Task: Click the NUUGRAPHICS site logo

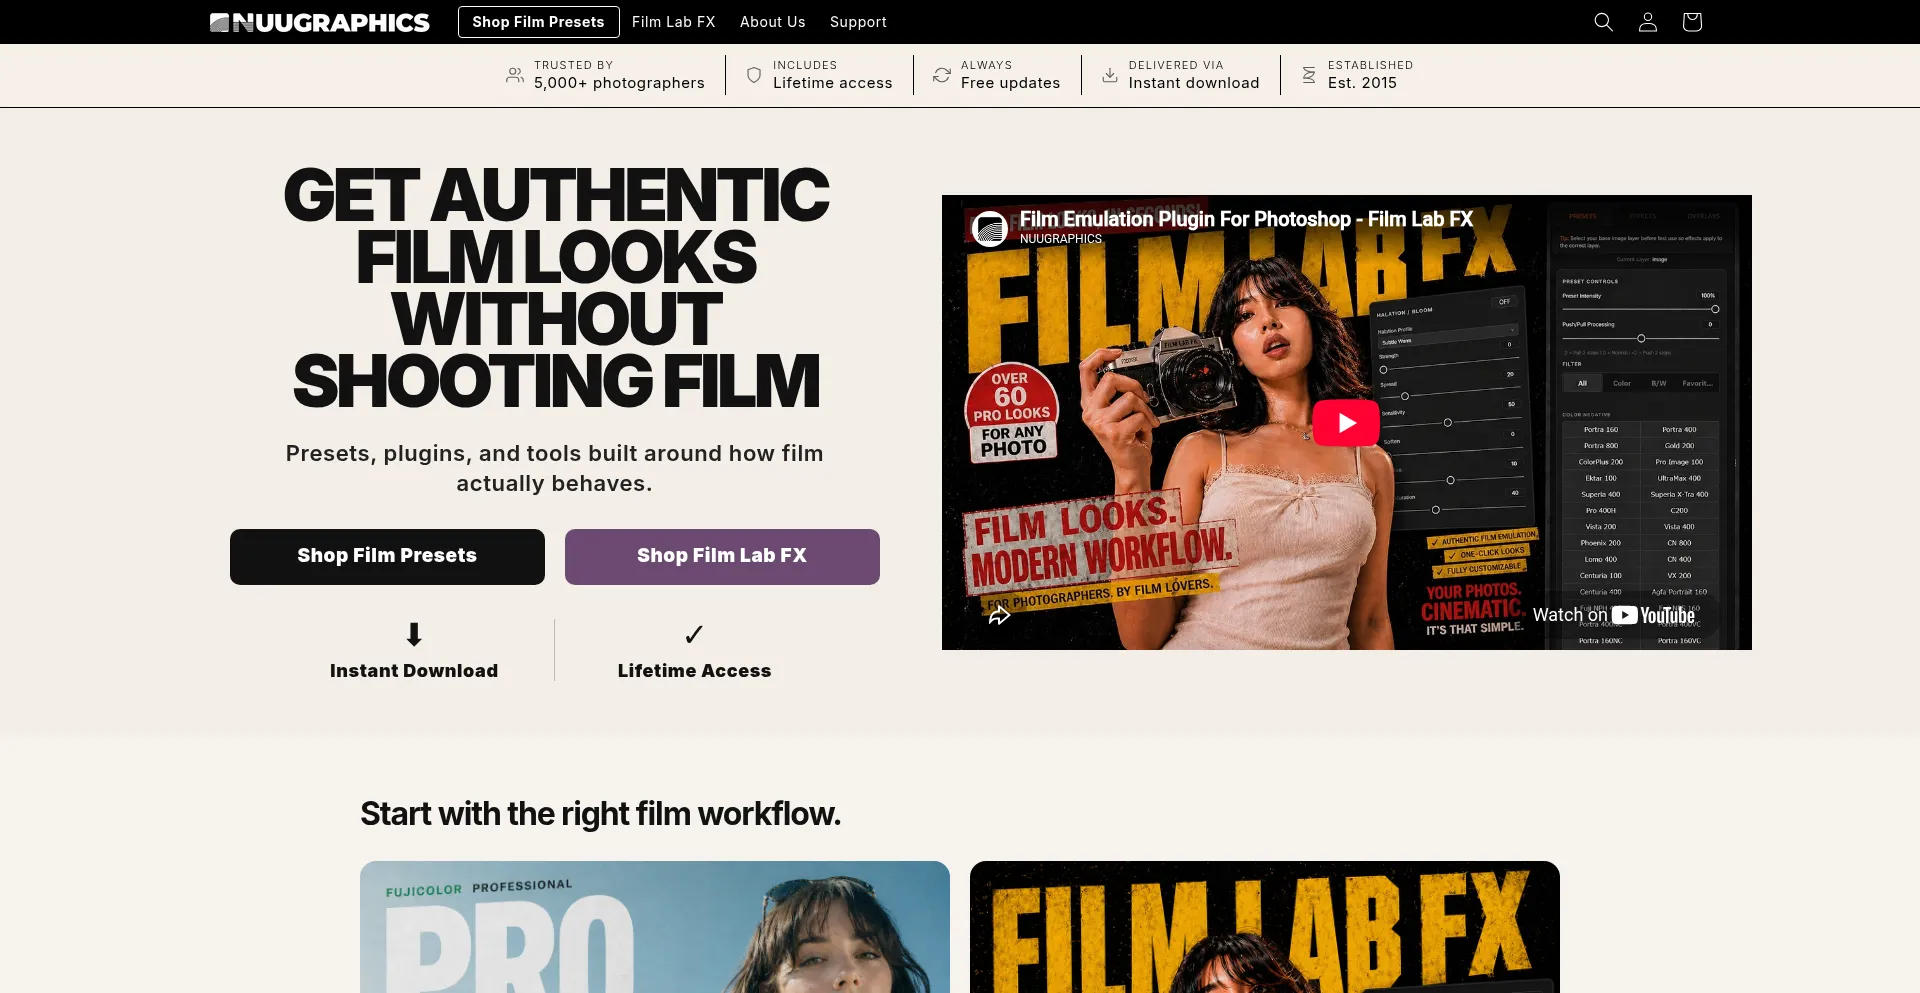Action: (x=320, y=22)
